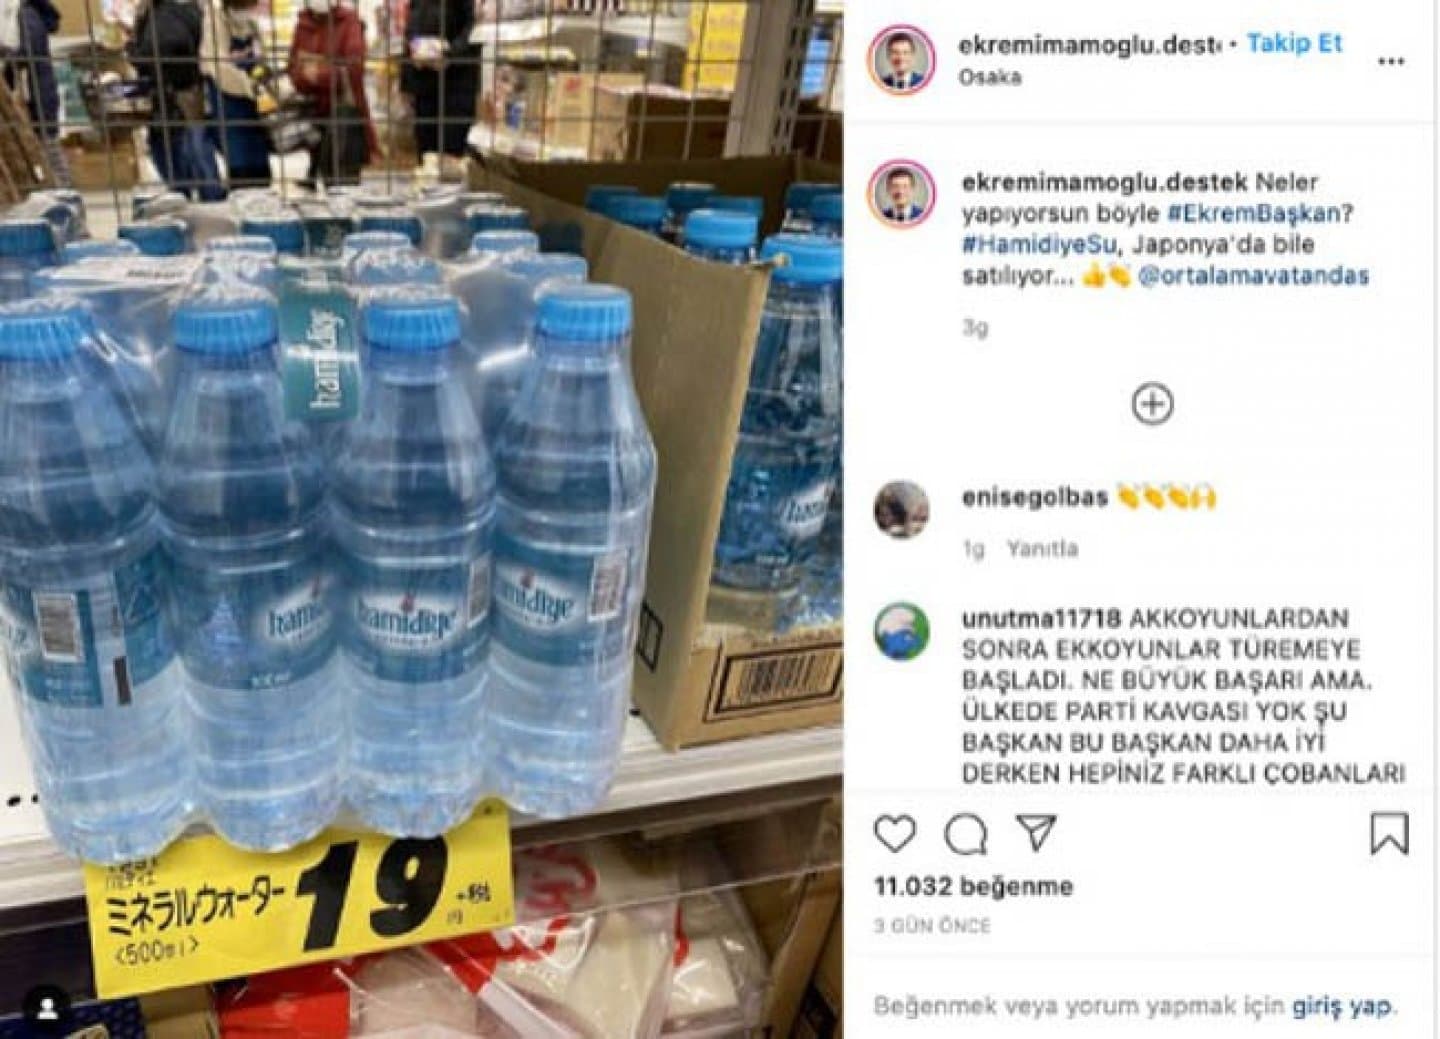The height and width of the screenshot is (1039, 1440).
Task: Open ekremimamoglu.destek avatar beside caption
Action: pos(903,195)
